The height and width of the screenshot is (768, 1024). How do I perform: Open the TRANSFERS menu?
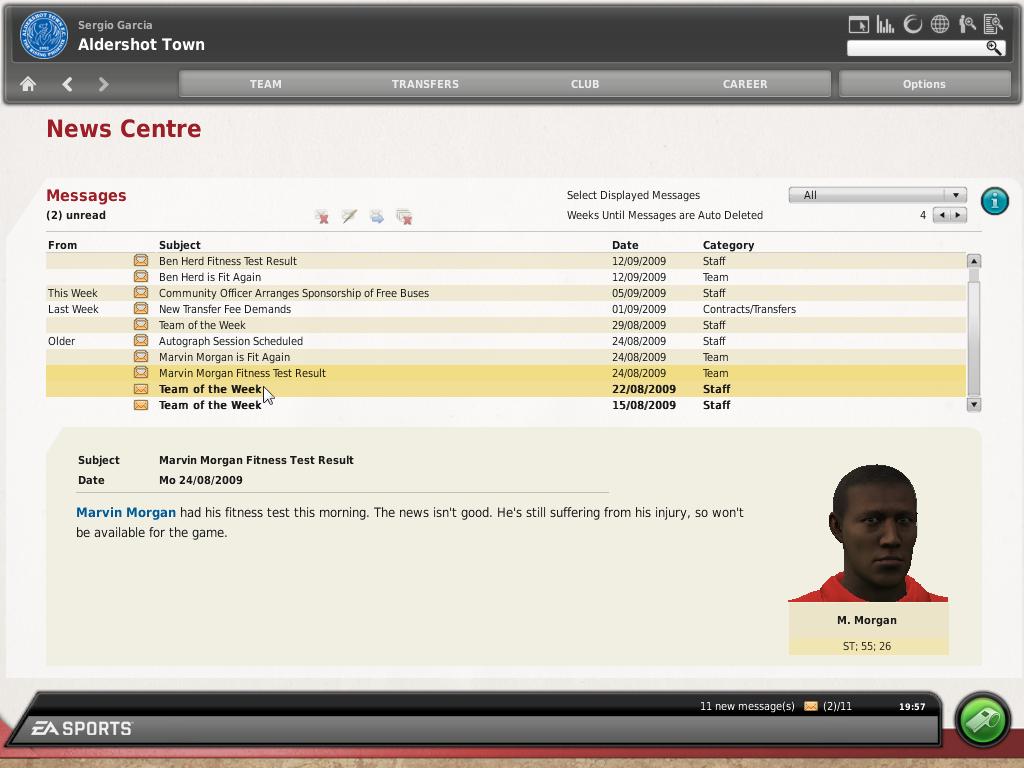(425, 84)
